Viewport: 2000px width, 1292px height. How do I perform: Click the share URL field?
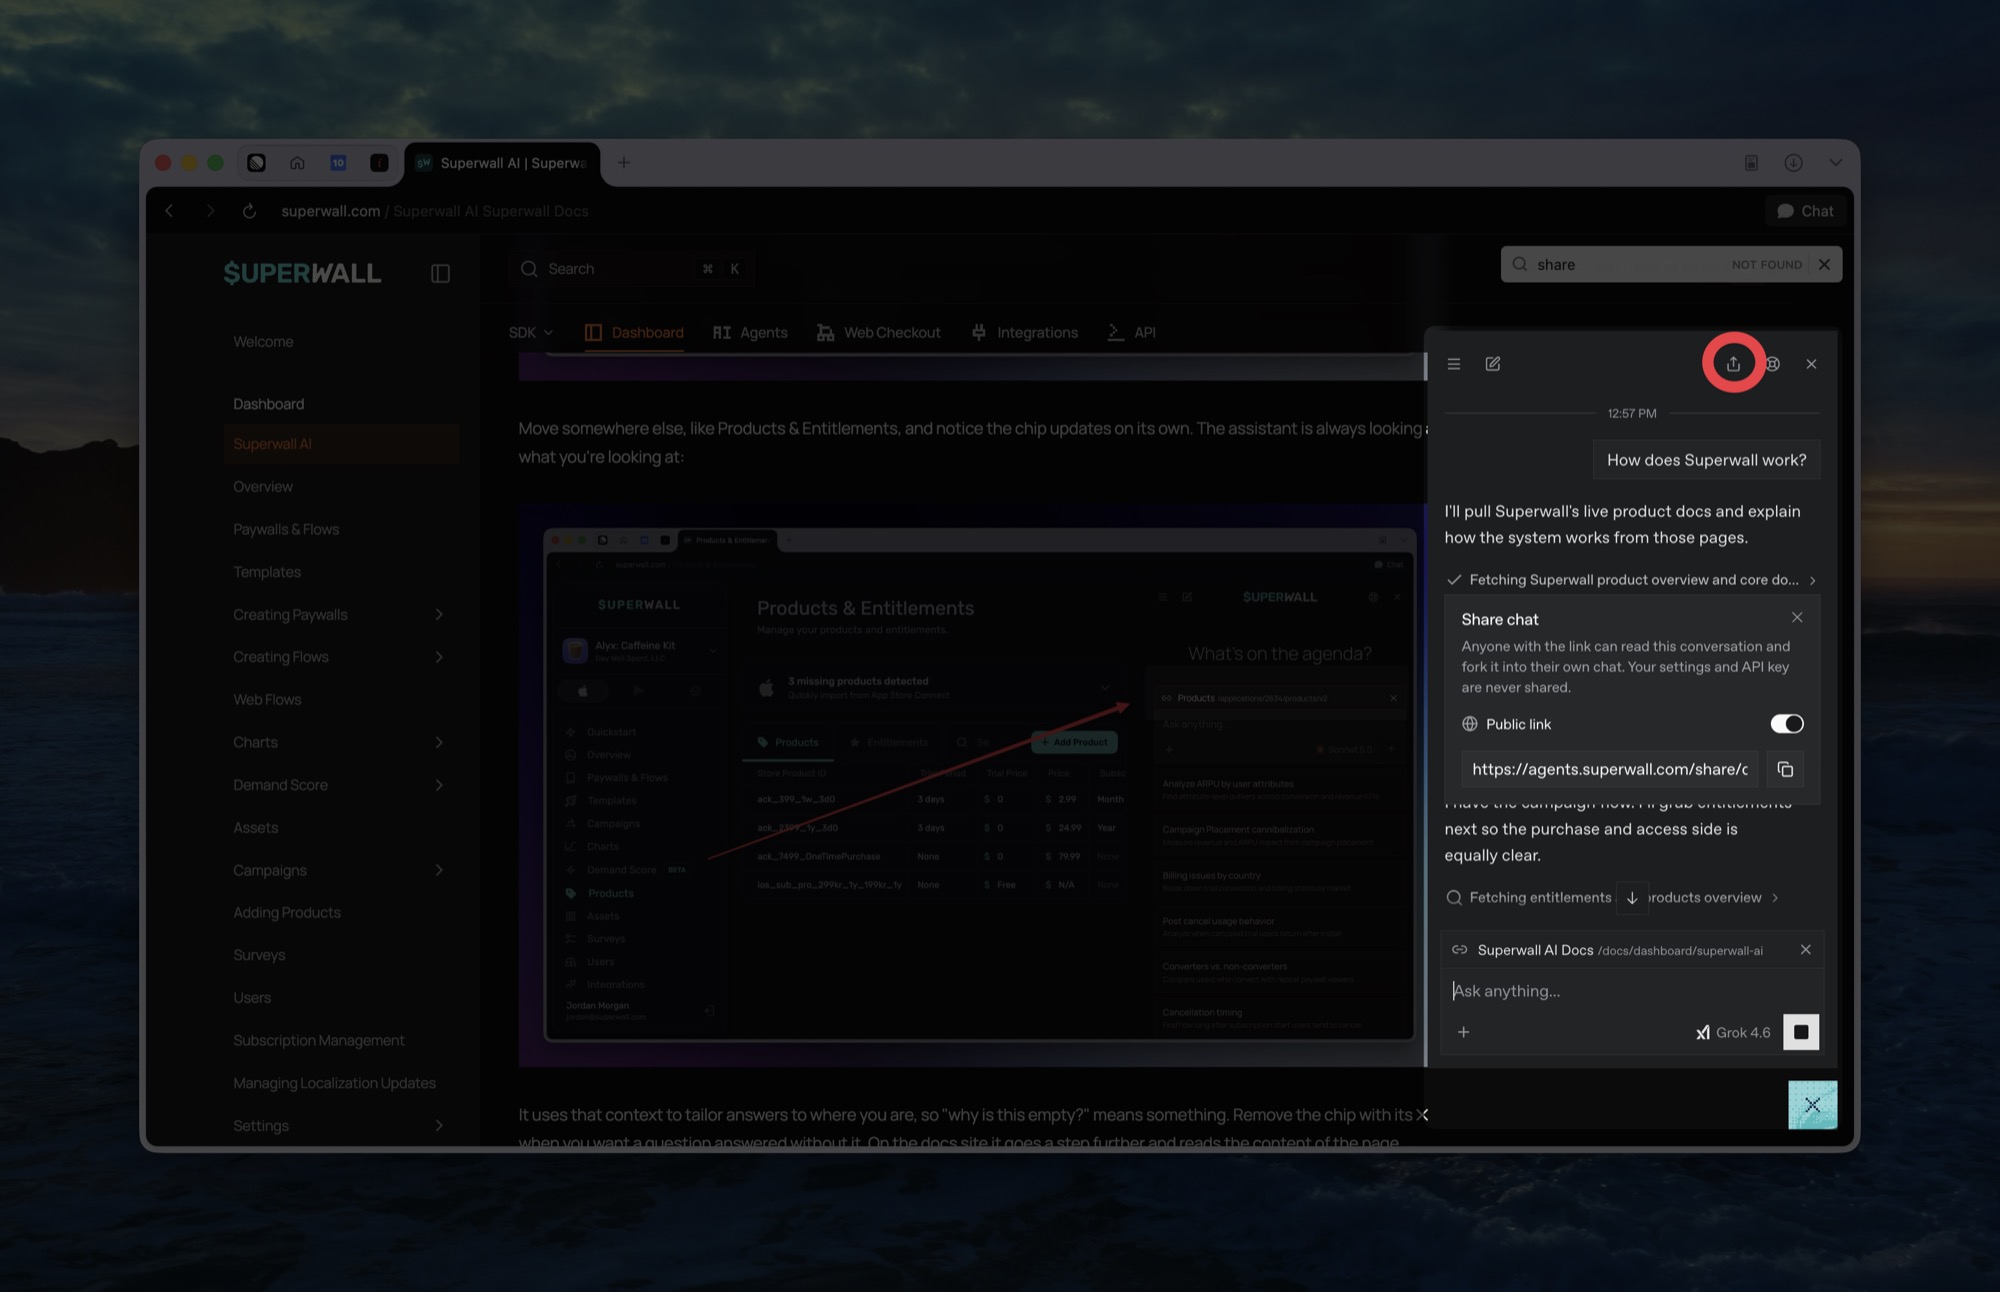click(1609, 769)
